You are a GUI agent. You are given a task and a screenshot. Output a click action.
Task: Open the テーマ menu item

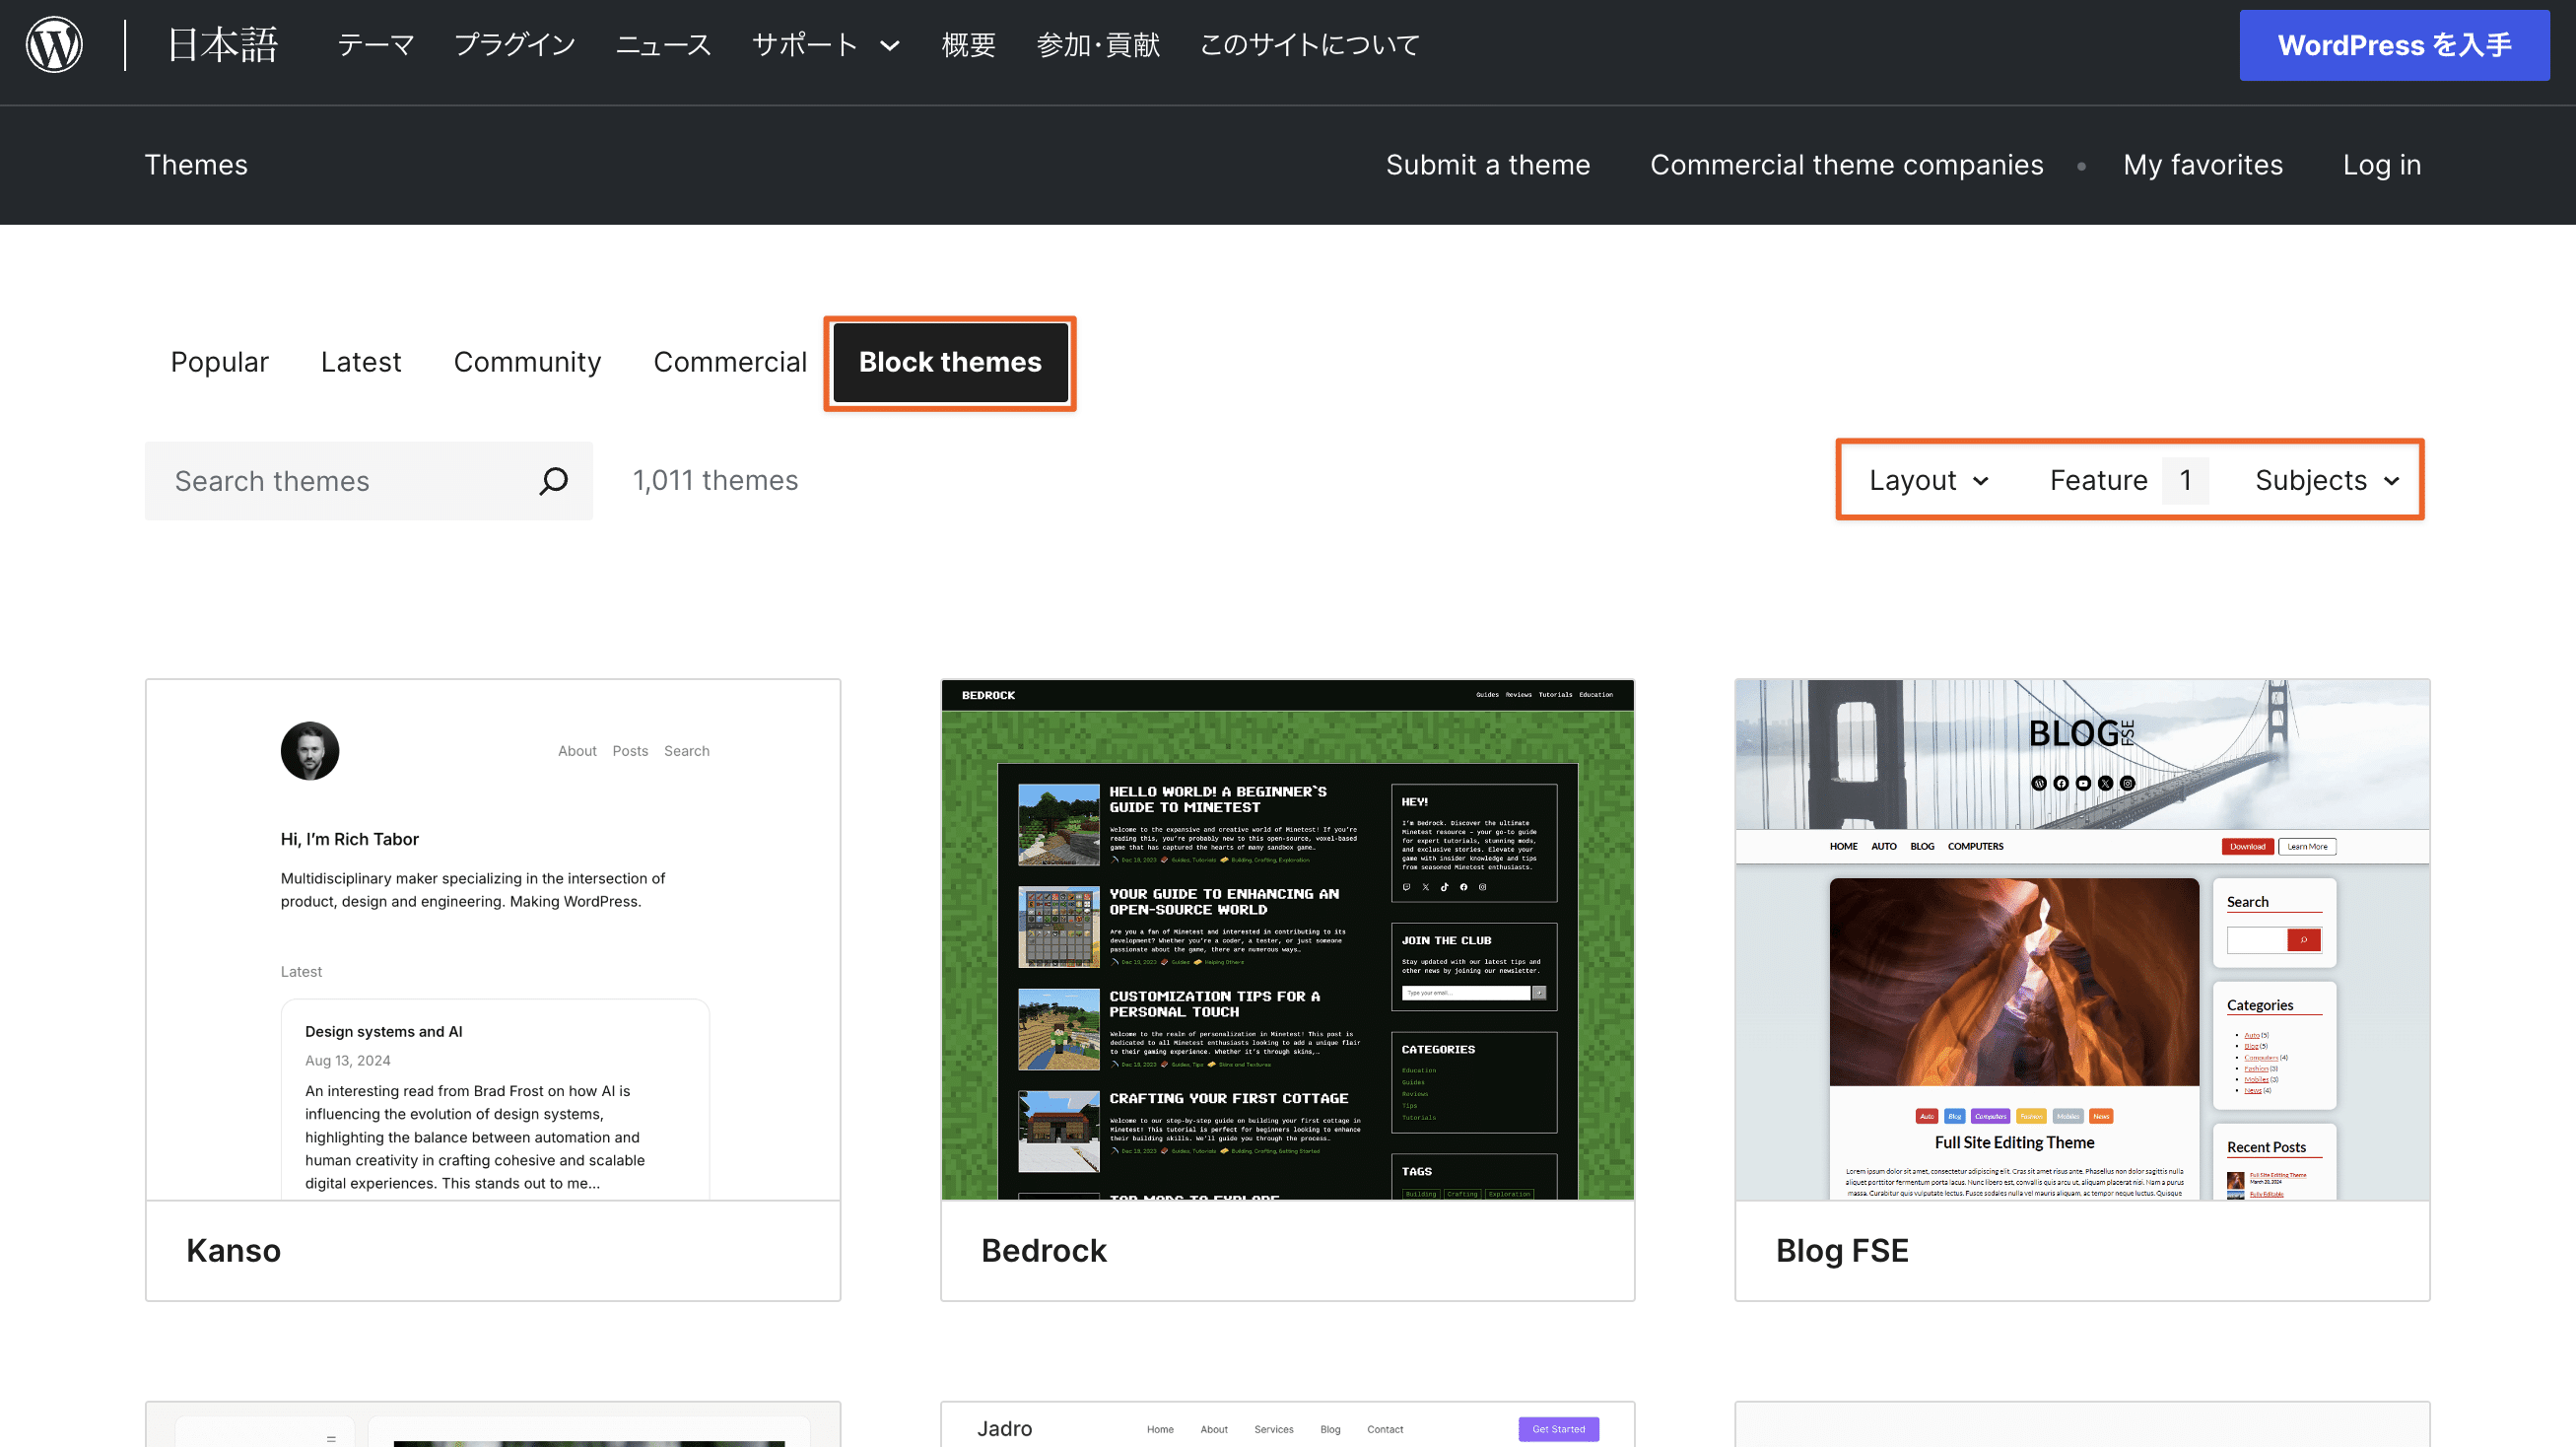(375, 45)
